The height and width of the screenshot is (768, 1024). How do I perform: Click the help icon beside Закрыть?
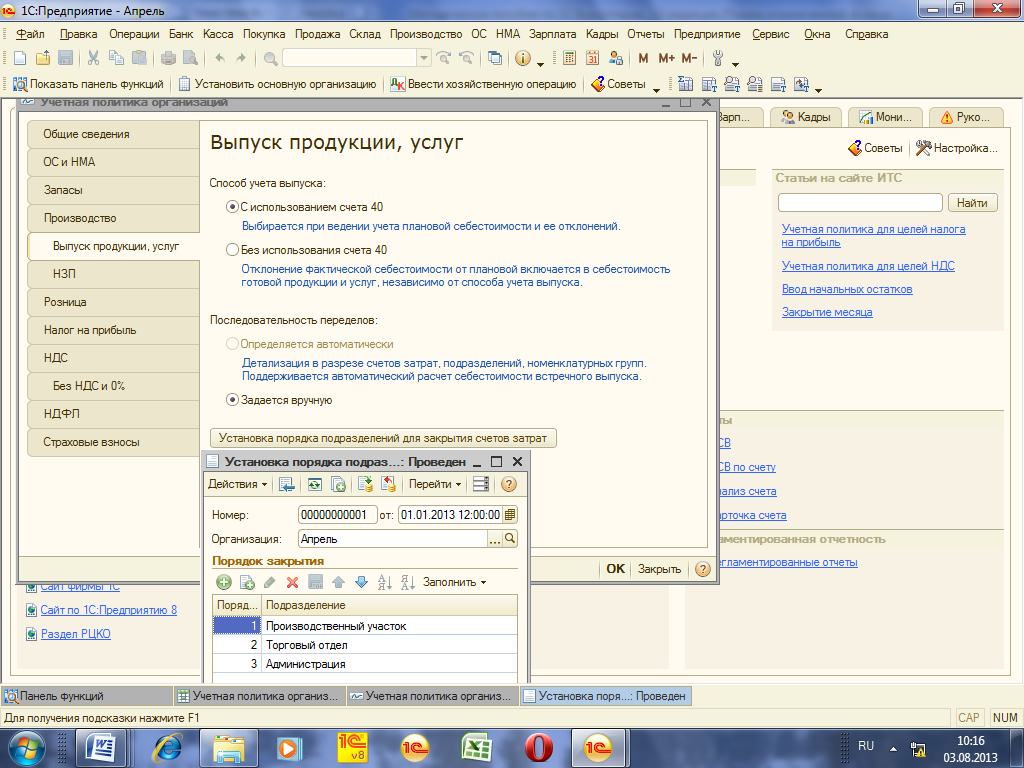tap(703, 569)
